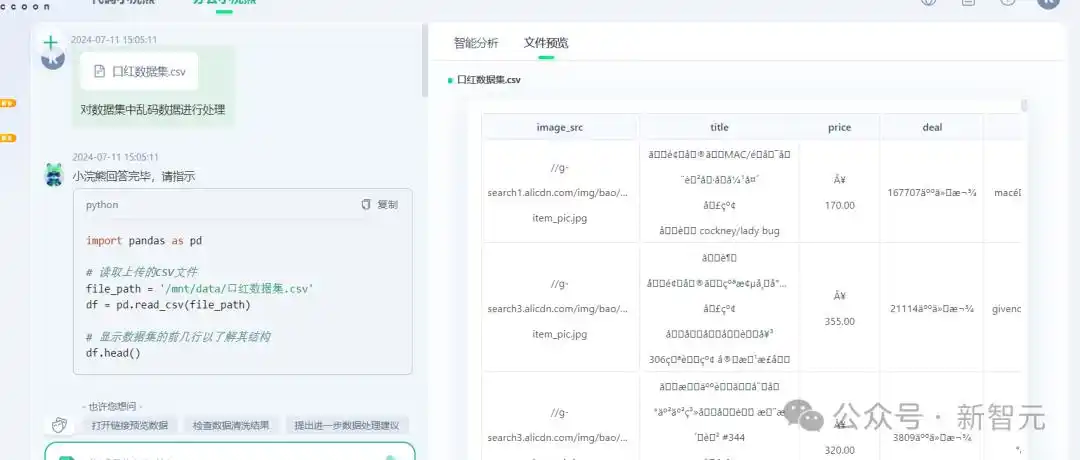This screenshot has width=1080, height=460.
Task: Switch to the 文件预览 tab
Action: coord(546,43)
